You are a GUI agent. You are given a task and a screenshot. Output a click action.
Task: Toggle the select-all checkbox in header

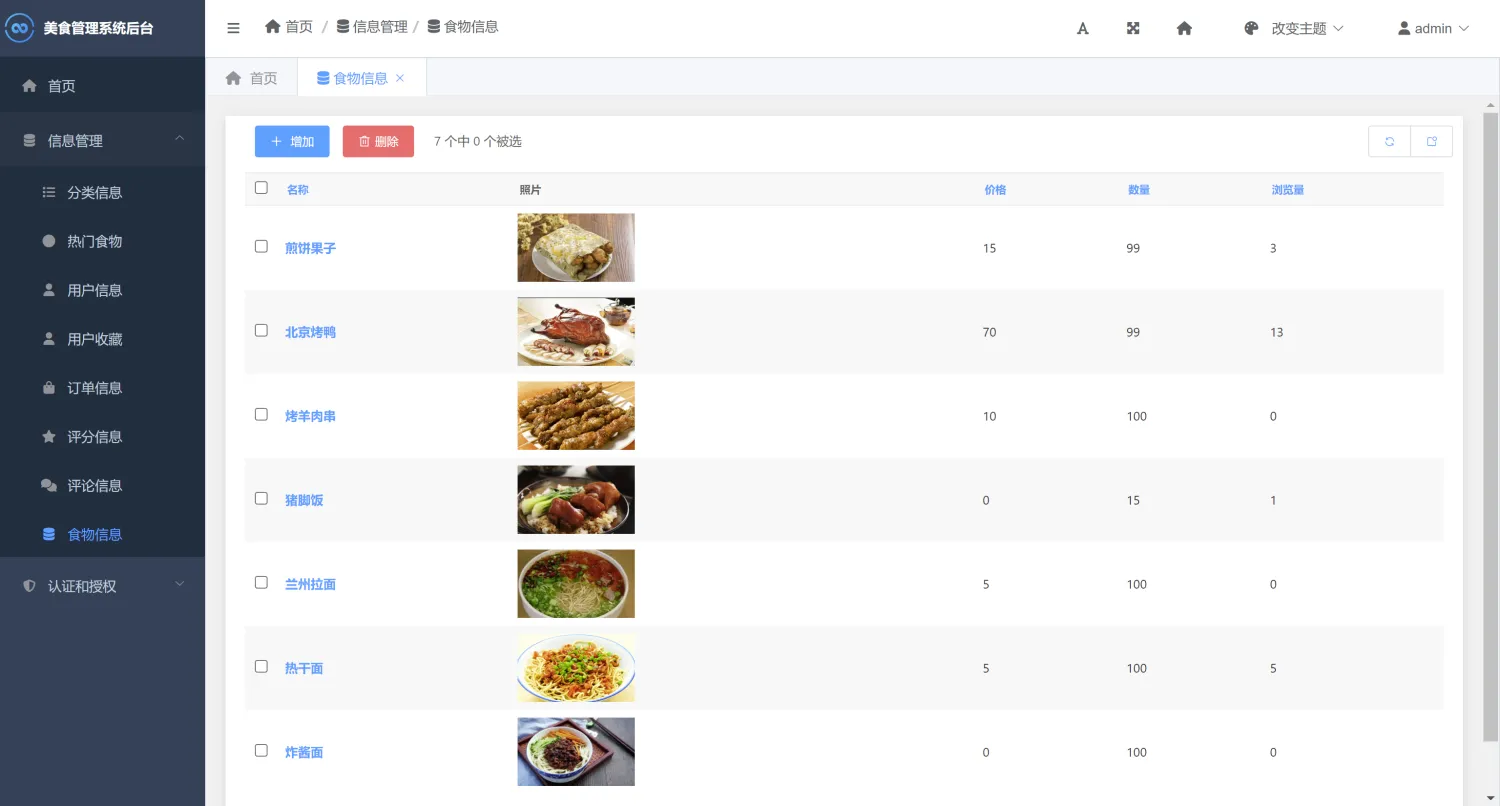(x=261, y=188)
